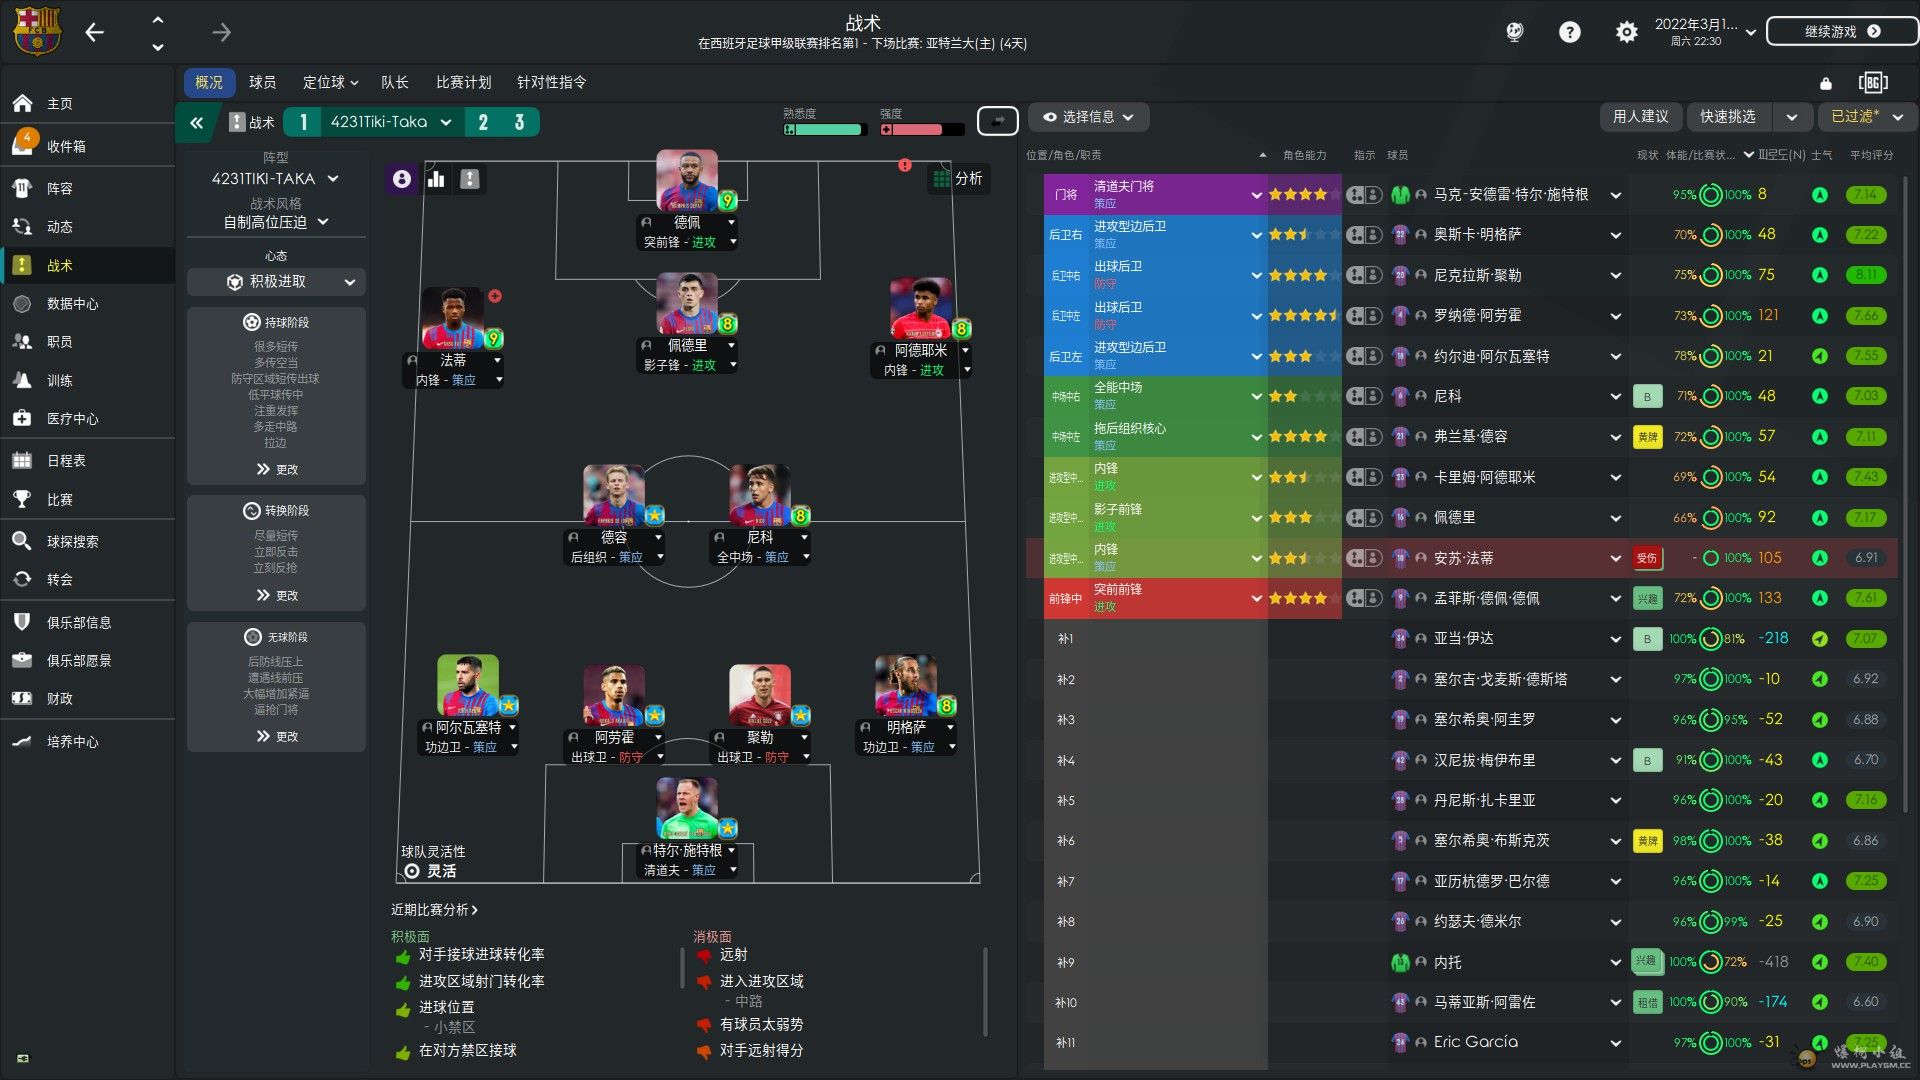The width and height of the screenshot is (1920, 1080).
Task: Open 训练 training in sidebar
Action: [88, 380]
